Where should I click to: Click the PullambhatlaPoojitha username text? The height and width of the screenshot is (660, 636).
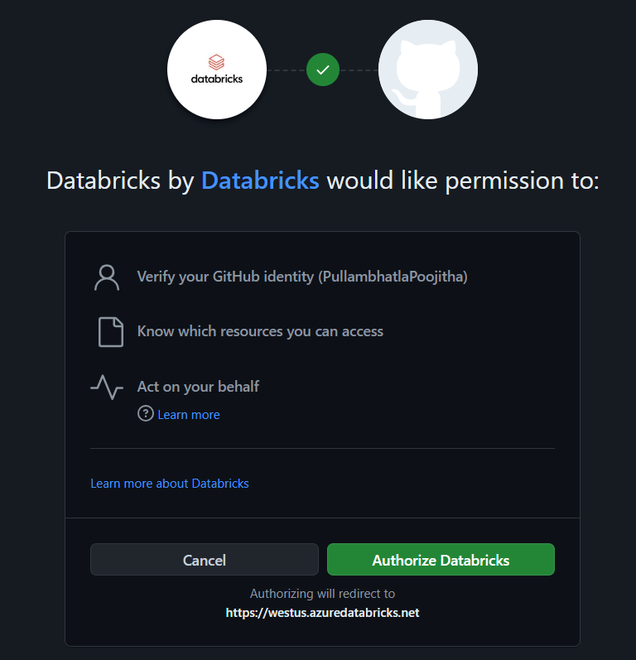pos(392,276)
